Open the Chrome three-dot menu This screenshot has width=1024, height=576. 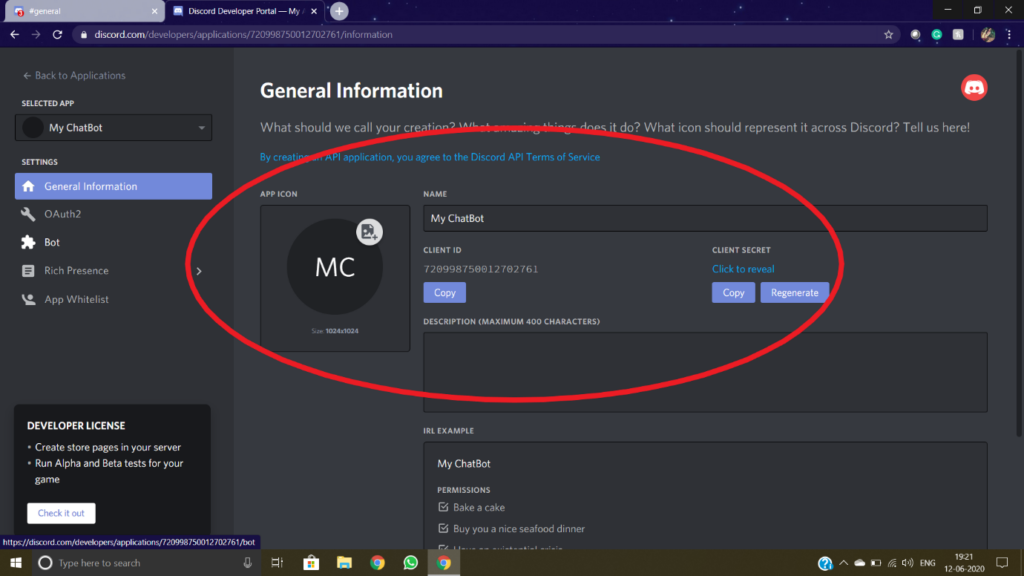tap(1009, 35)
